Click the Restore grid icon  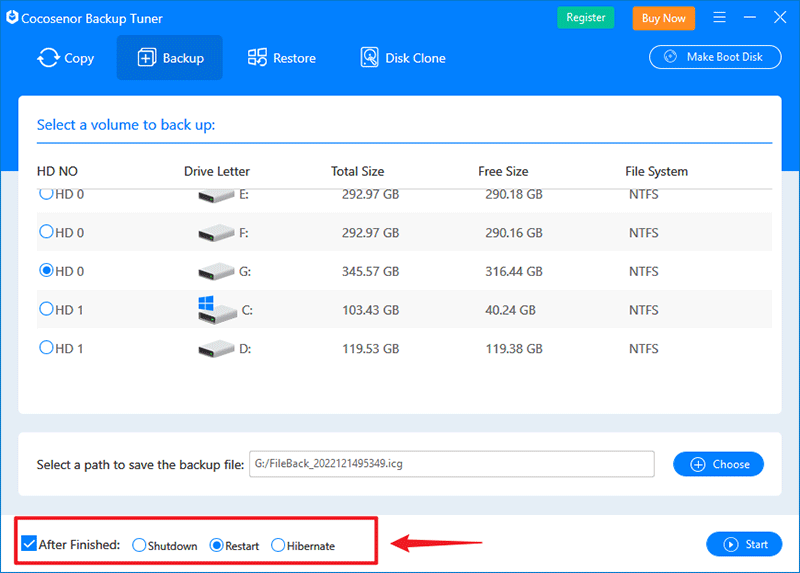[257, 58]
